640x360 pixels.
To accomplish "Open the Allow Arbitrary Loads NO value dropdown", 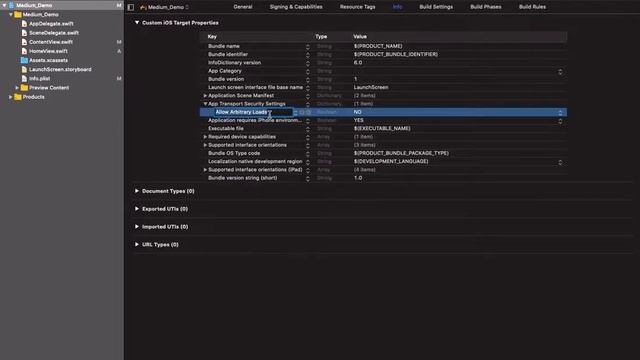I will tap(560, 112).
